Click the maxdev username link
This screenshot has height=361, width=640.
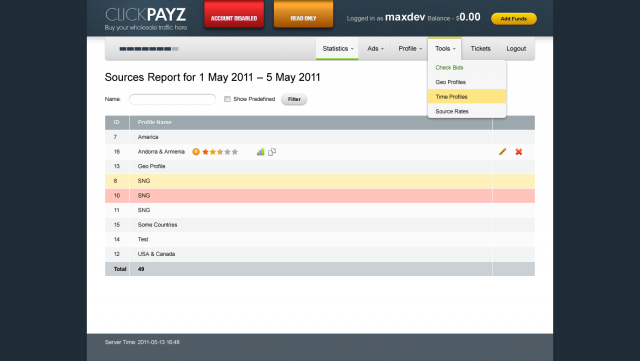click(405, 17)
